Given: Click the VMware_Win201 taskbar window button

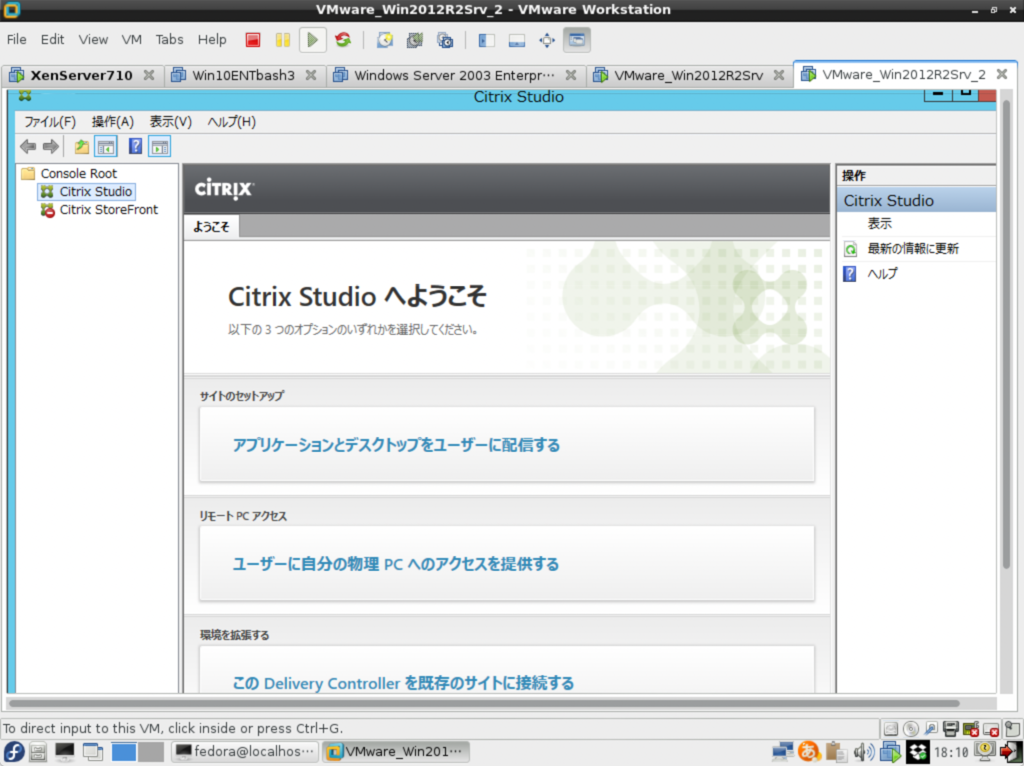Looking at the screenshot, I should (395, 752).
